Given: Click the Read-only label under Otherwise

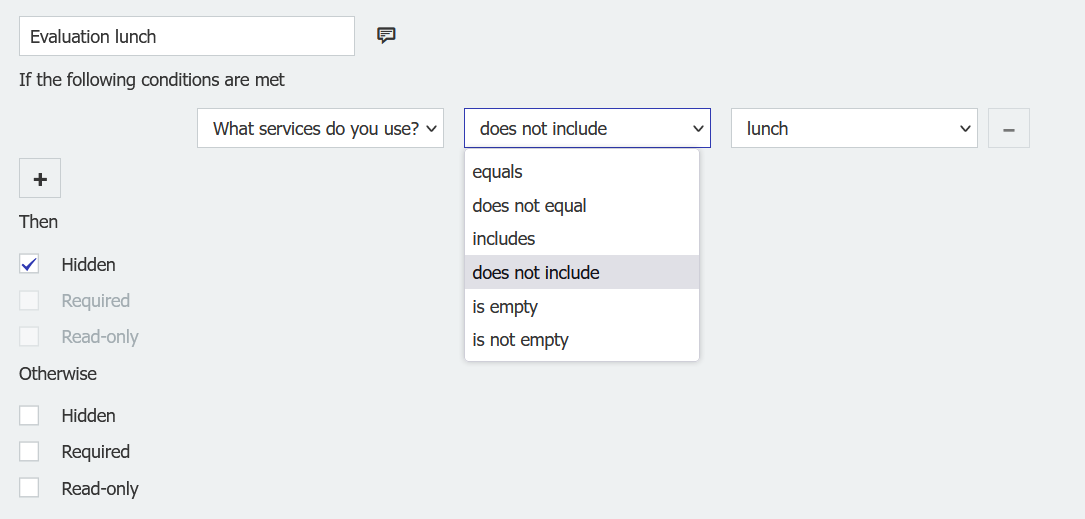Looking at the screenshot, I should pos(100,489).
